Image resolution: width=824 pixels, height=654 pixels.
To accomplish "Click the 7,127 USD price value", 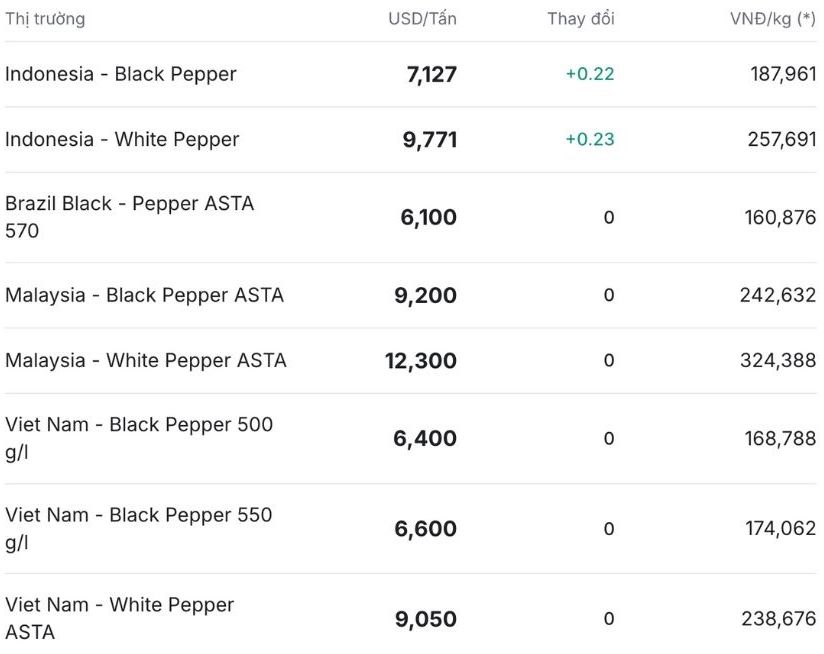I will (x=432, y=74).
